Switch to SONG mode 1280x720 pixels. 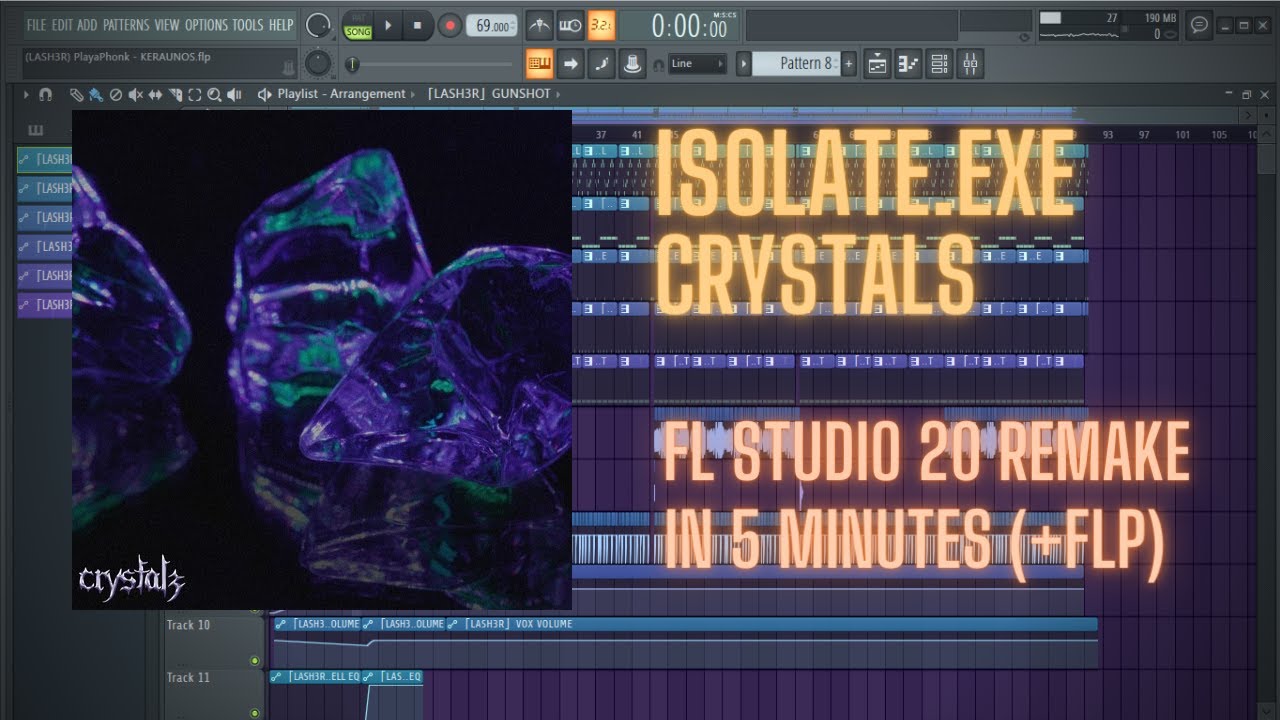357,32
